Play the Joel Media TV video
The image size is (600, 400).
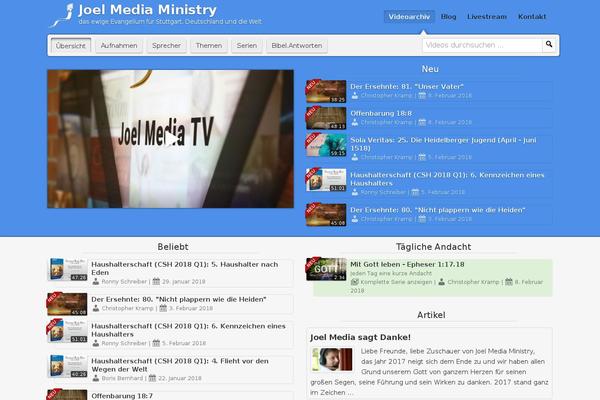pos(171,139)
